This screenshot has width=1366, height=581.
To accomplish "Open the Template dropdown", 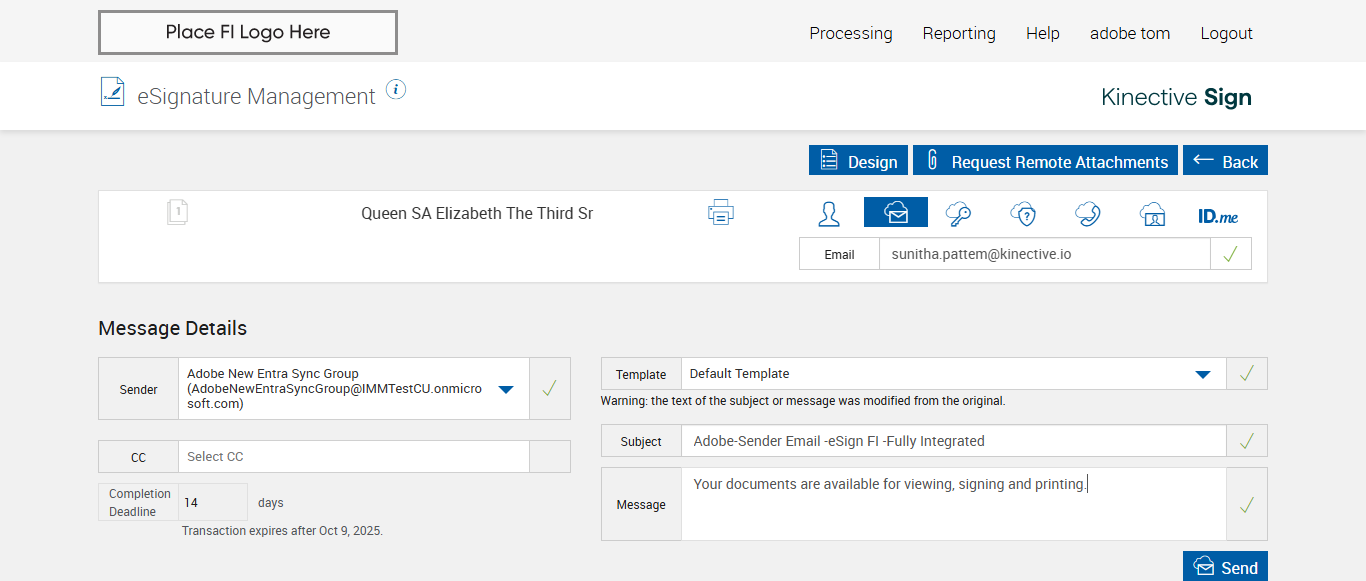I will point(1203,374).
